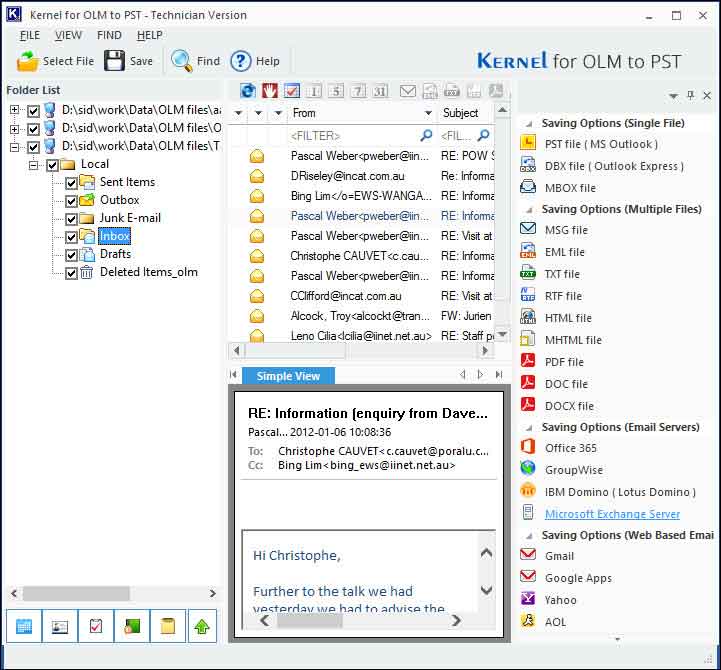Select Gmail saving option
Screen dimensions: 721x670
click(x=559, y=556)
